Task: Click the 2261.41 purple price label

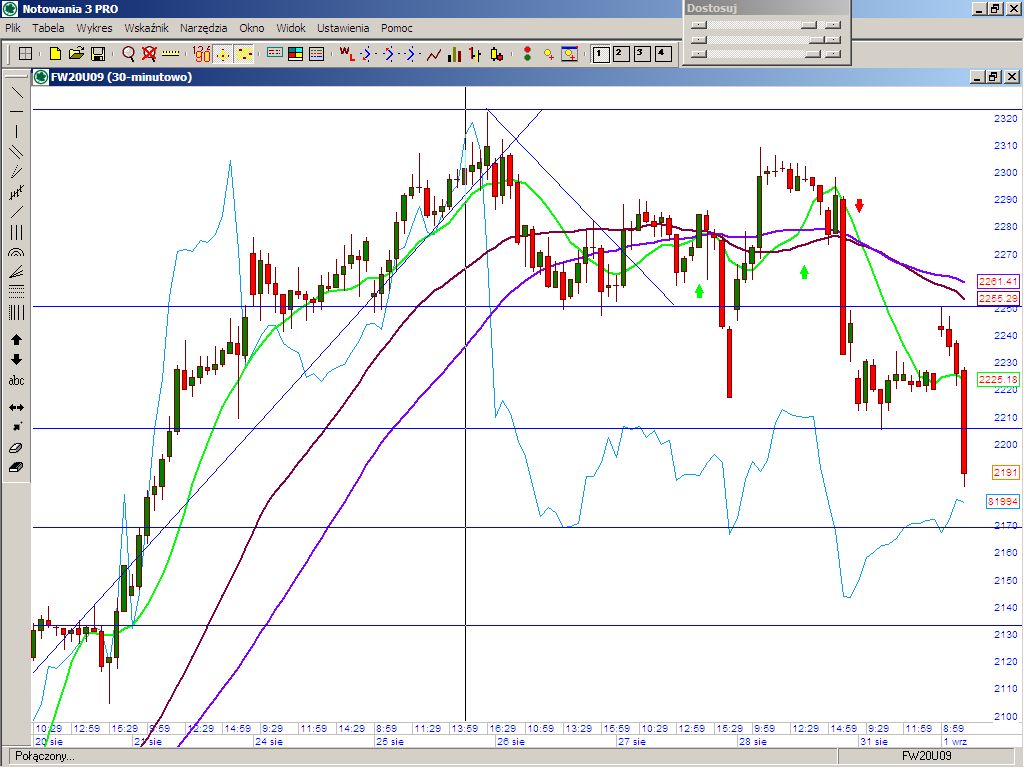Action: (x=999, y=281)
